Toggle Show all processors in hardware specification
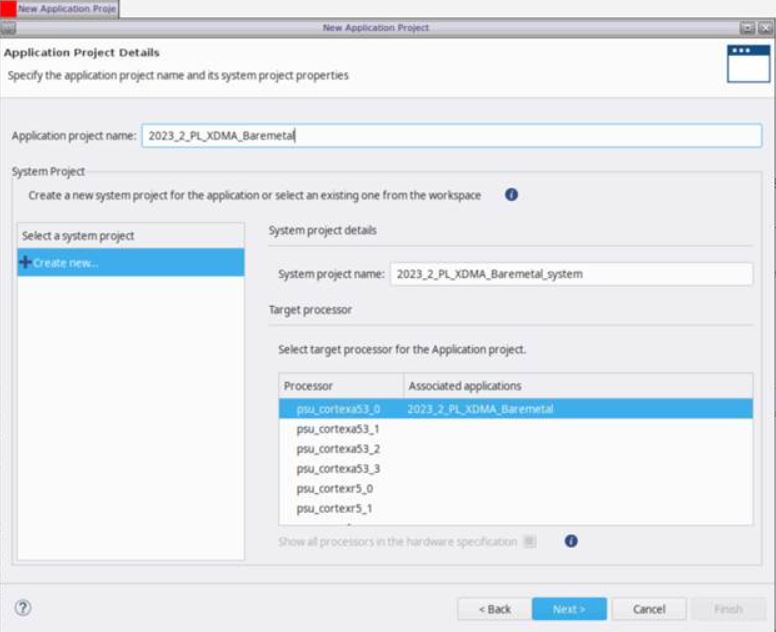Image resolution: width=776 pixels, height=632 pixels. click(x=530, y=541)
